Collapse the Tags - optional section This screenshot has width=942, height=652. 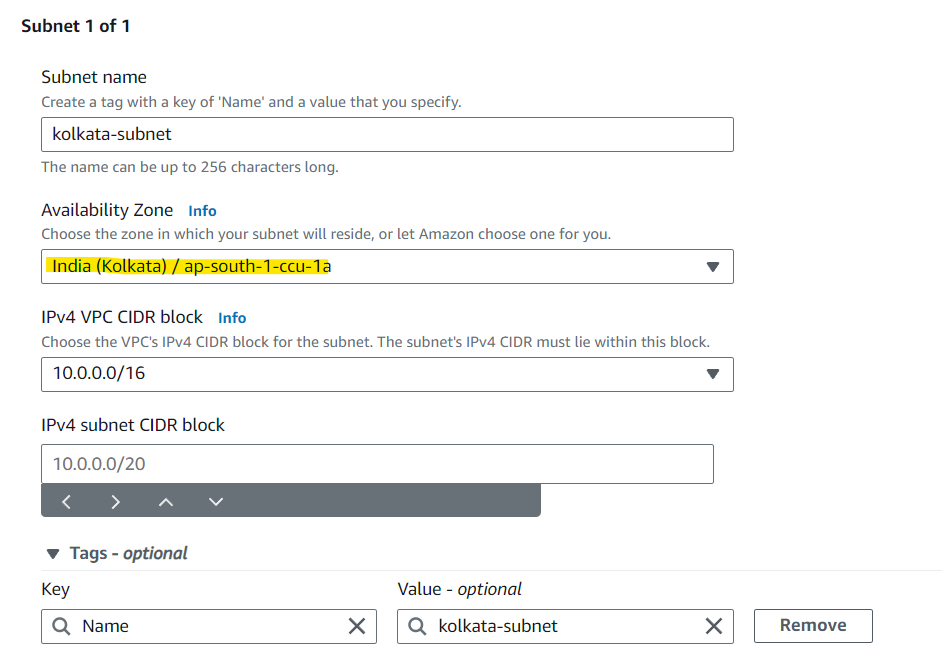click(51, 553)
